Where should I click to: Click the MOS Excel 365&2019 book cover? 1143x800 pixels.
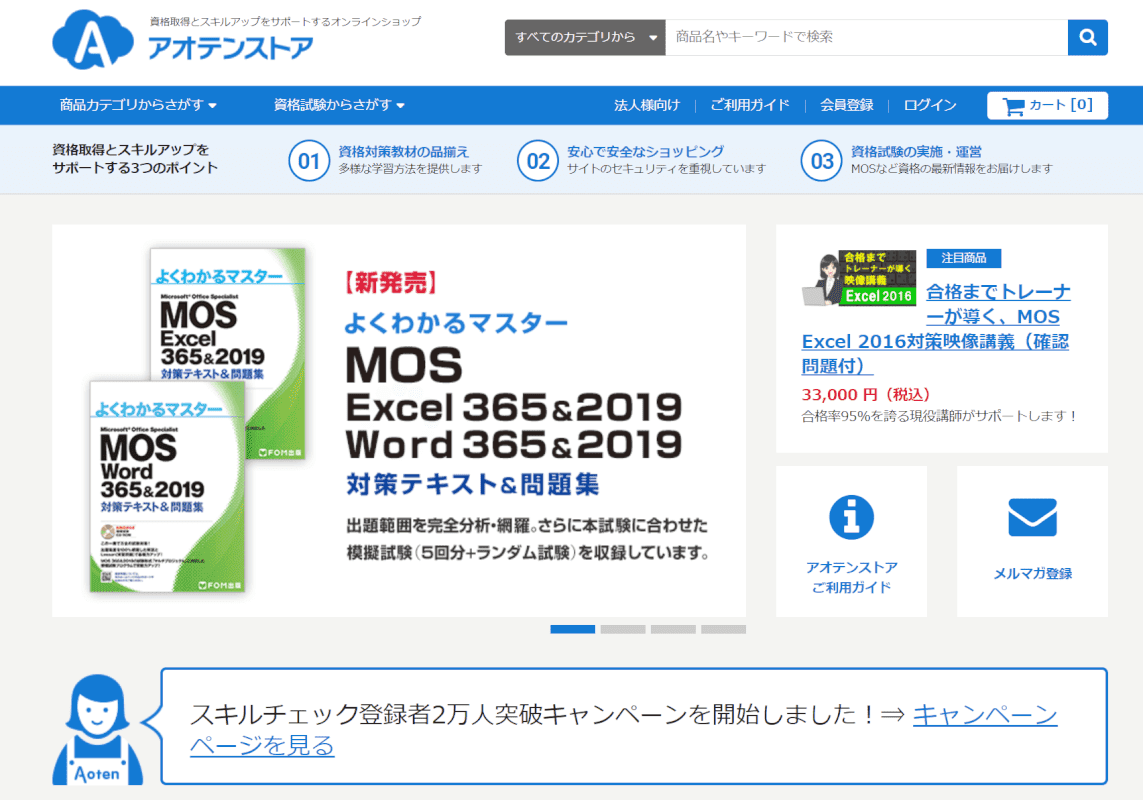pos(227,353)
